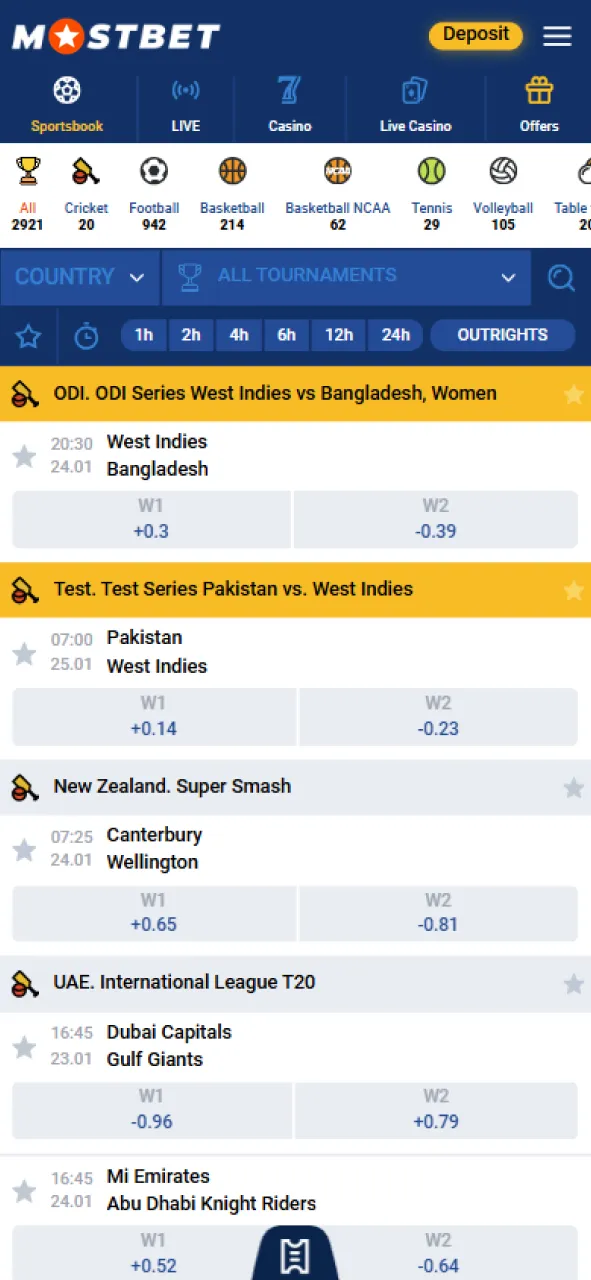
Task: Open the upcoming matches clock filter
Action: (x=86, y=335)
